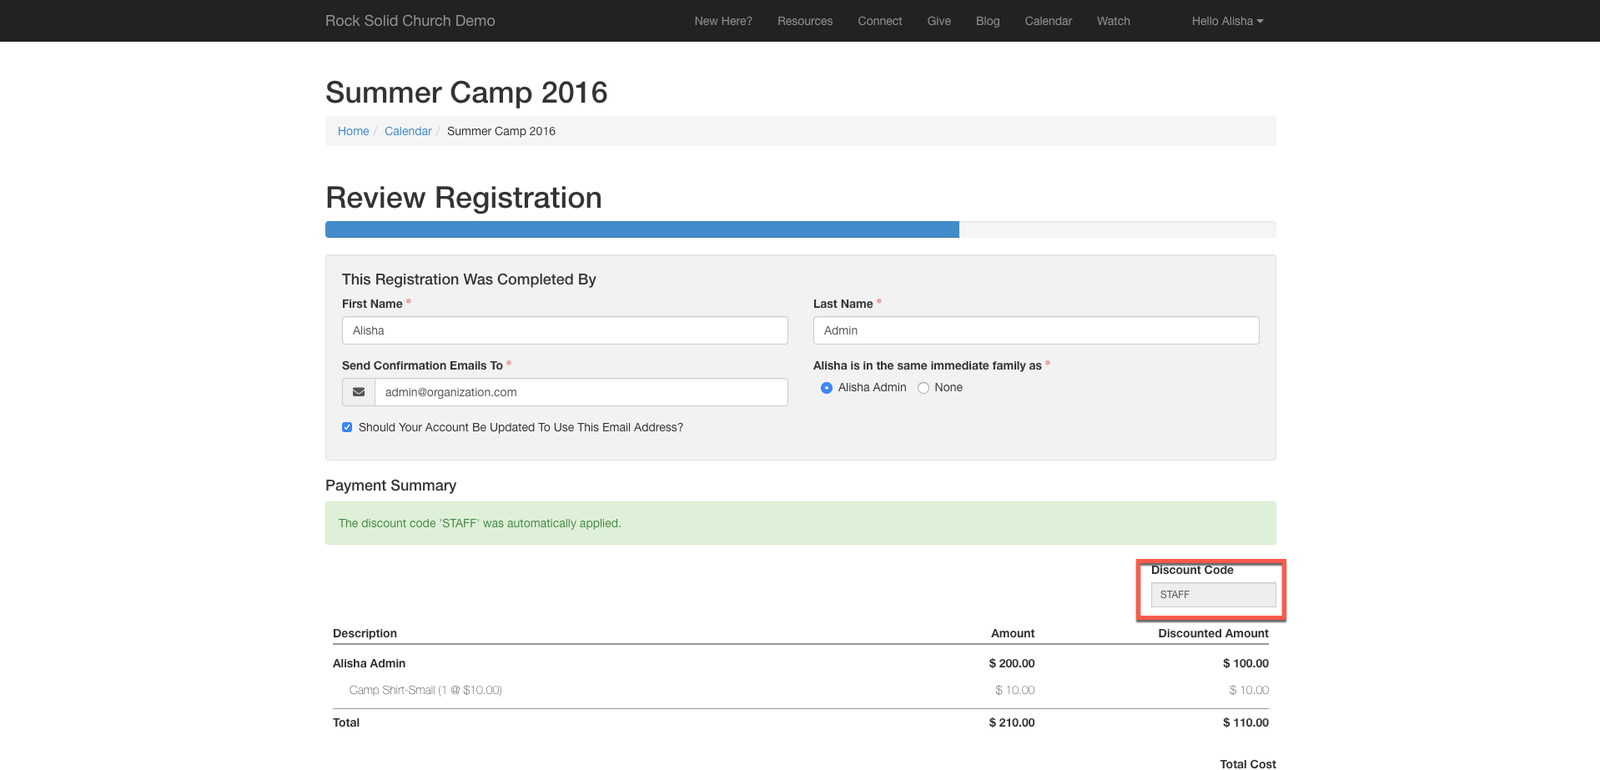Screen dimensions: 1600x770
Task: Open the Blog nav link
Action: (x=988, y=21)
